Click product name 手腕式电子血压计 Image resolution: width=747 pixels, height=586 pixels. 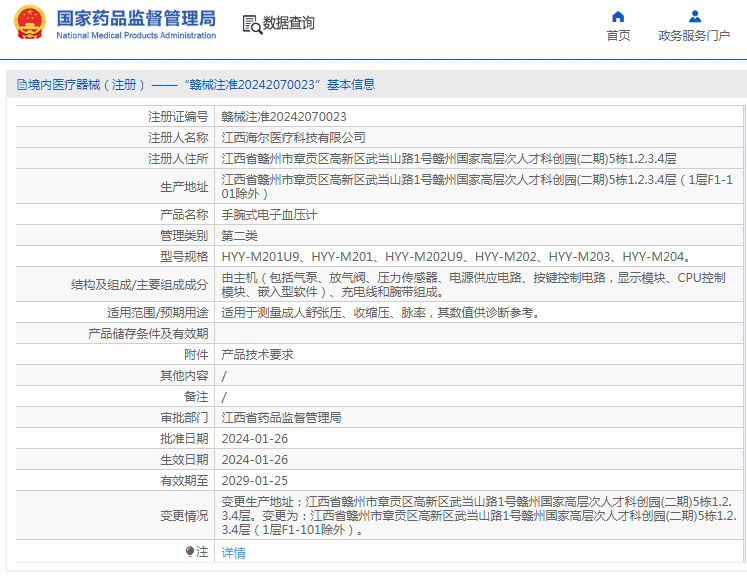(x=269, y=215)
